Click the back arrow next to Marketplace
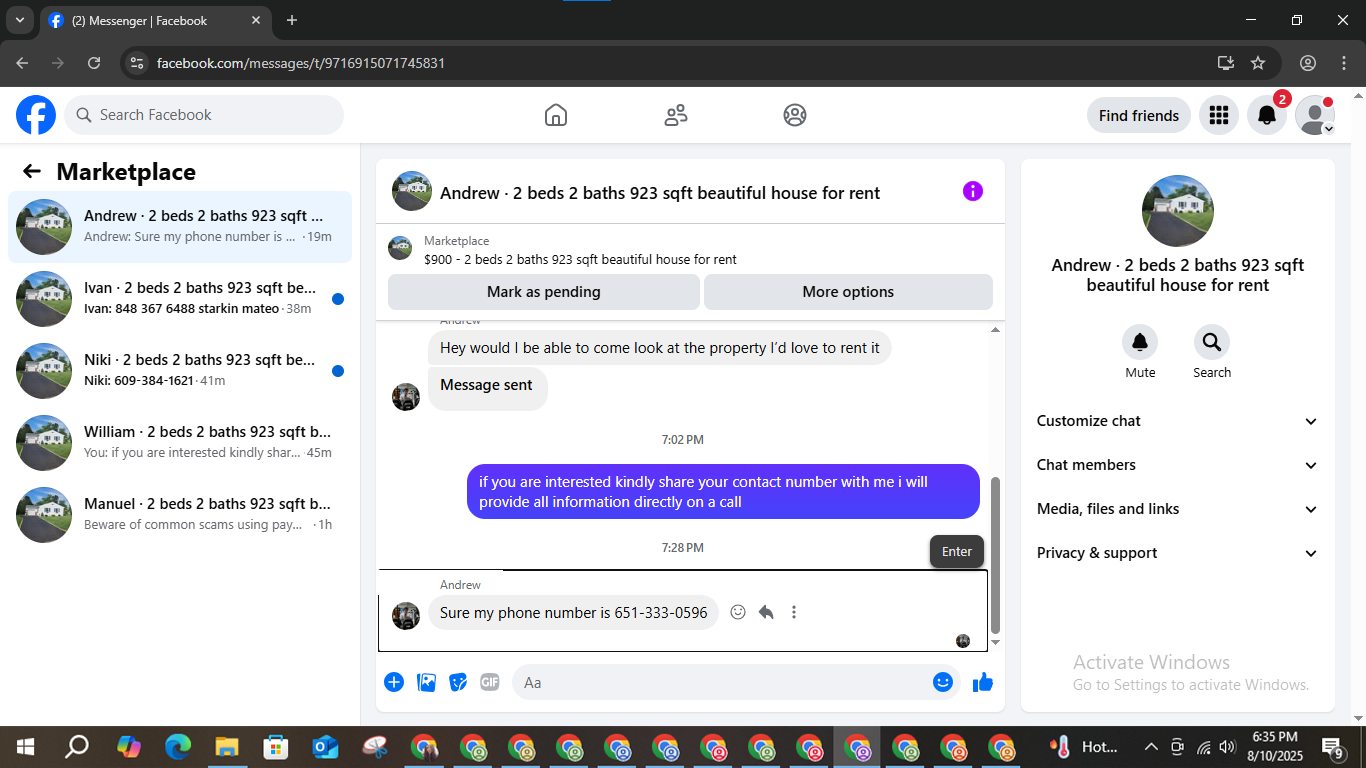 pyautogui.click(x=32, y=171)
